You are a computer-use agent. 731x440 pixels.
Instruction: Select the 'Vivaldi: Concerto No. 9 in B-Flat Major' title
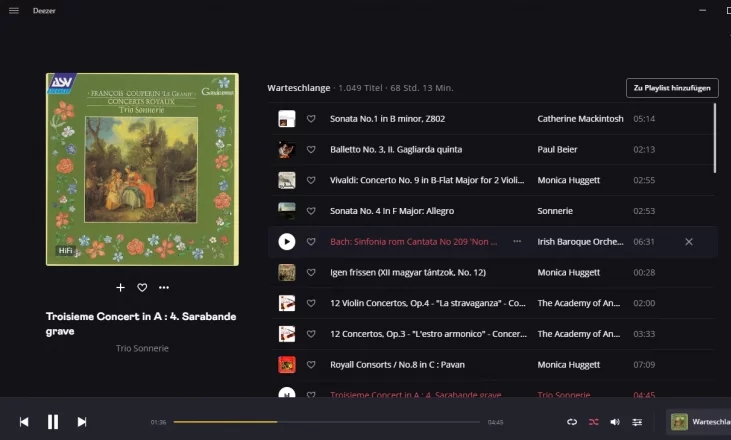427,180
